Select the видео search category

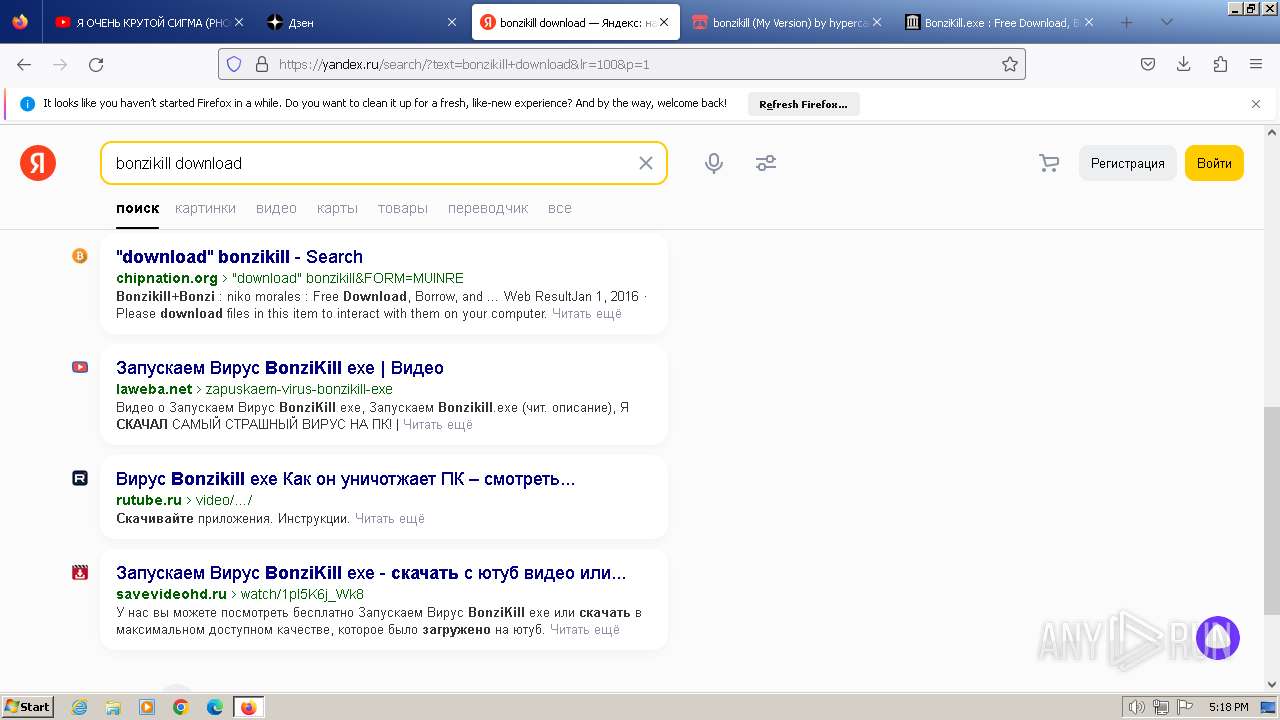(276, 208)
